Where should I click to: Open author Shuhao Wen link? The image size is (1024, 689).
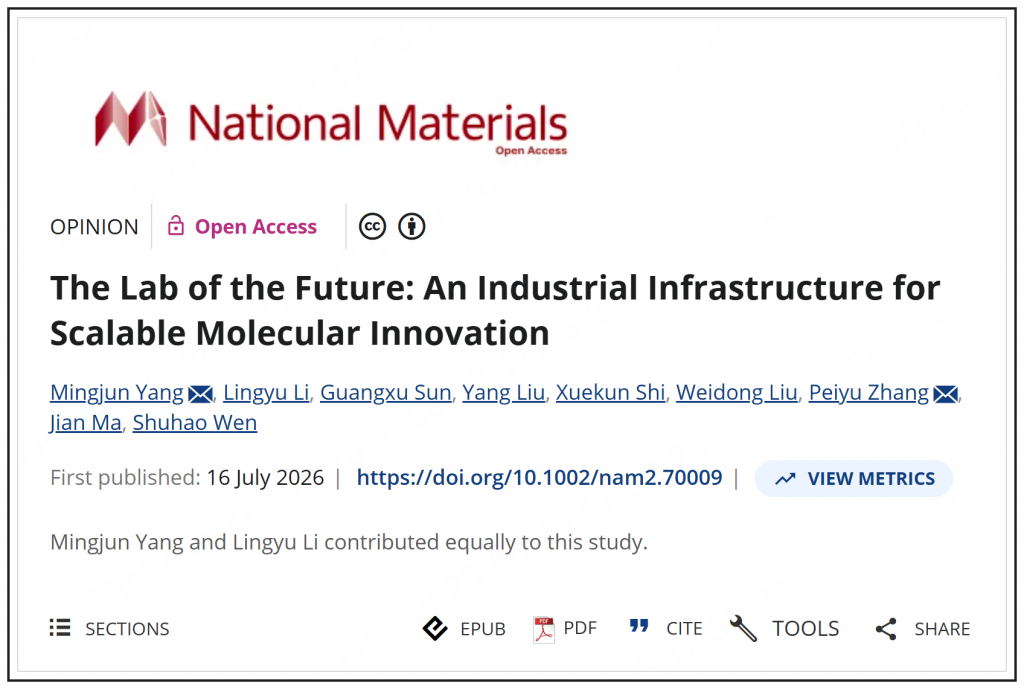[195, 423]
